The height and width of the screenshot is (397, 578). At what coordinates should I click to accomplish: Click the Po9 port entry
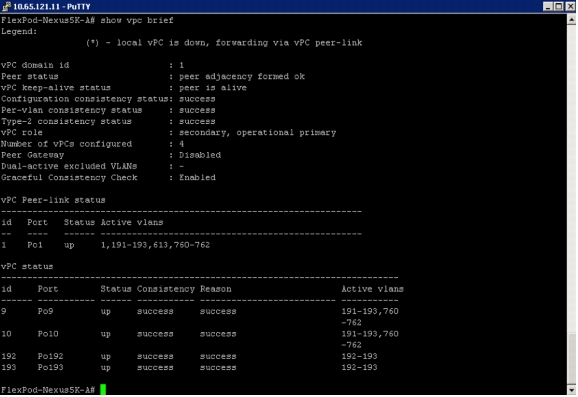45,311
